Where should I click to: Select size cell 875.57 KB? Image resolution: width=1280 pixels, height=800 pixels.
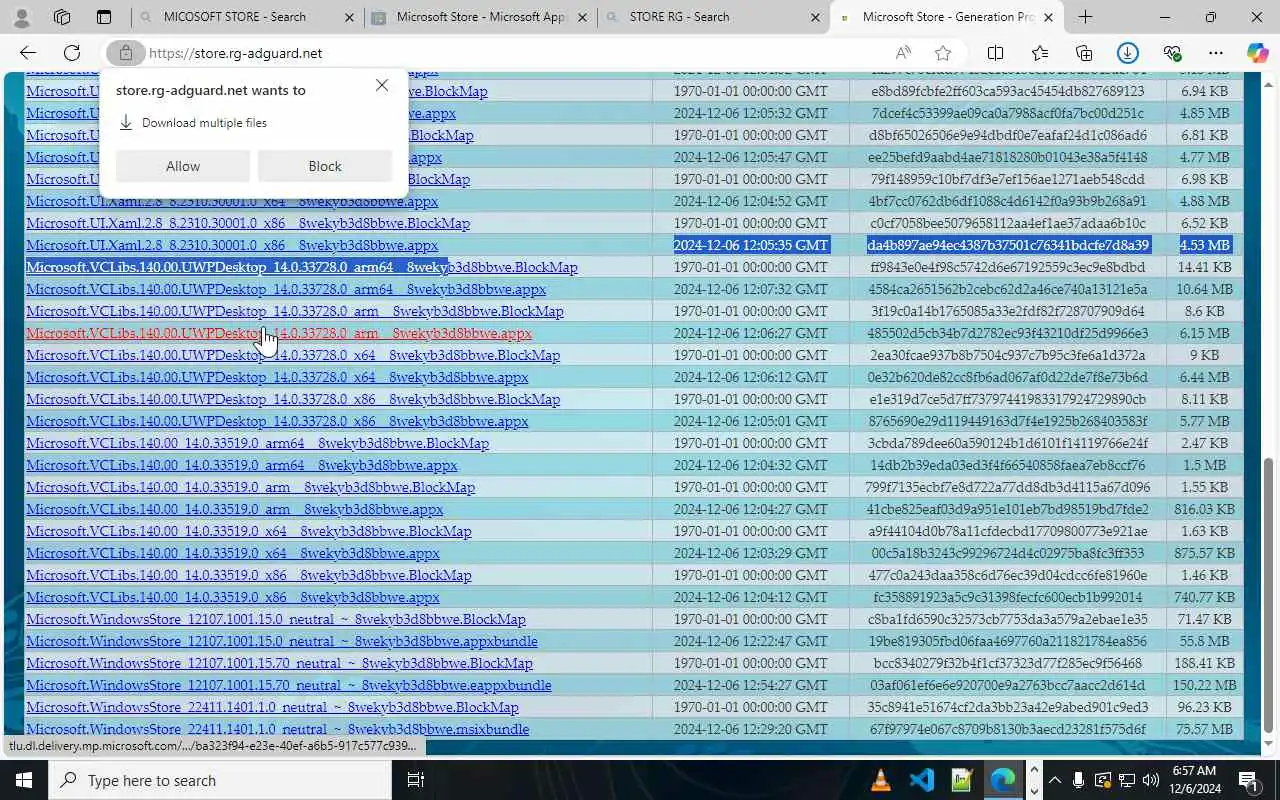pos(1204,553)
